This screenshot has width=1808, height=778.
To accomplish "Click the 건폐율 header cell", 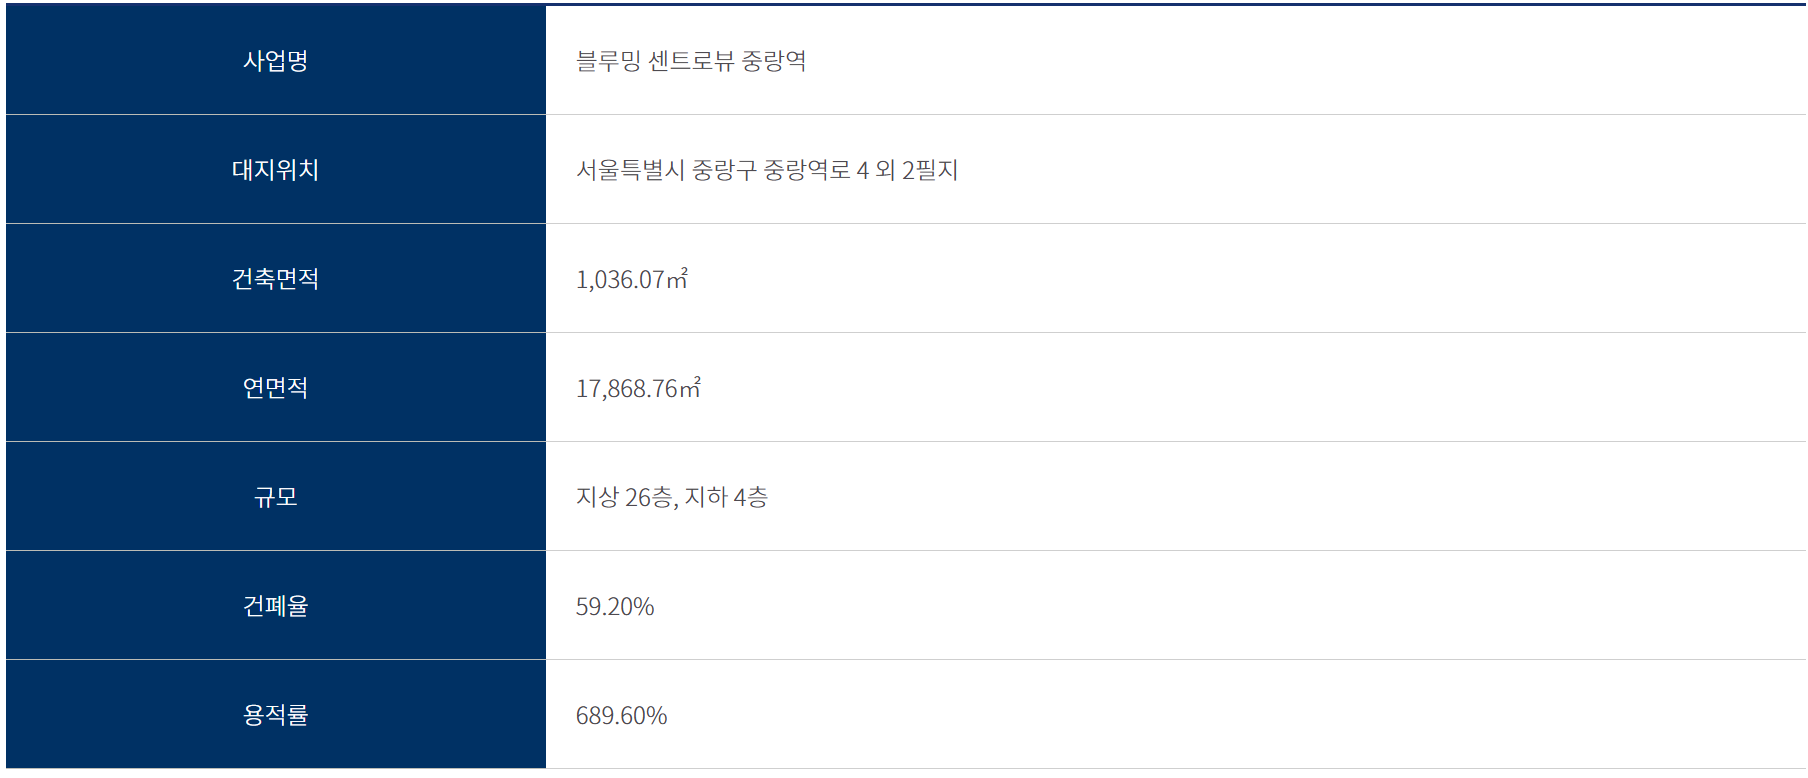I will pos(275,606).
